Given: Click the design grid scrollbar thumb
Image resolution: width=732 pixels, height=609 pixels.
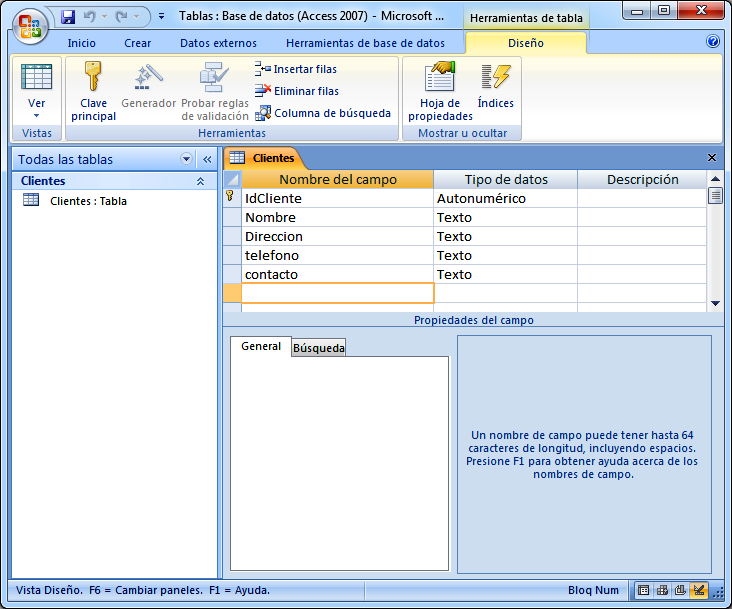Looking at the screenshot, I should pyautogui.click(x=715, y=196).
